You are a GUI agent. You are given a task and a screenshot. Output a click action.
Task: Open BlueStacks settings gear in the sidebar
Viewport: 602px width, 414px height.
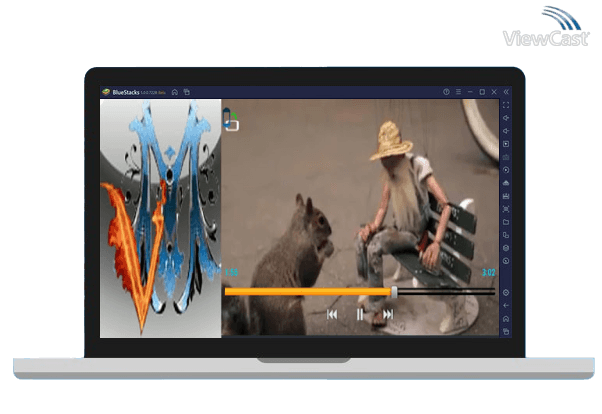[x=506, y=293]
